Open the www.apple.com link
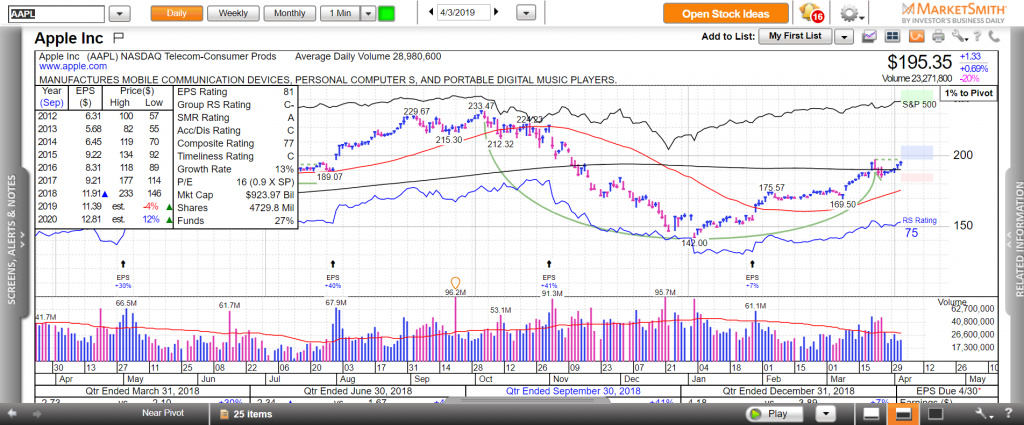Screen dimensions: 1024x425 (66, 66)
